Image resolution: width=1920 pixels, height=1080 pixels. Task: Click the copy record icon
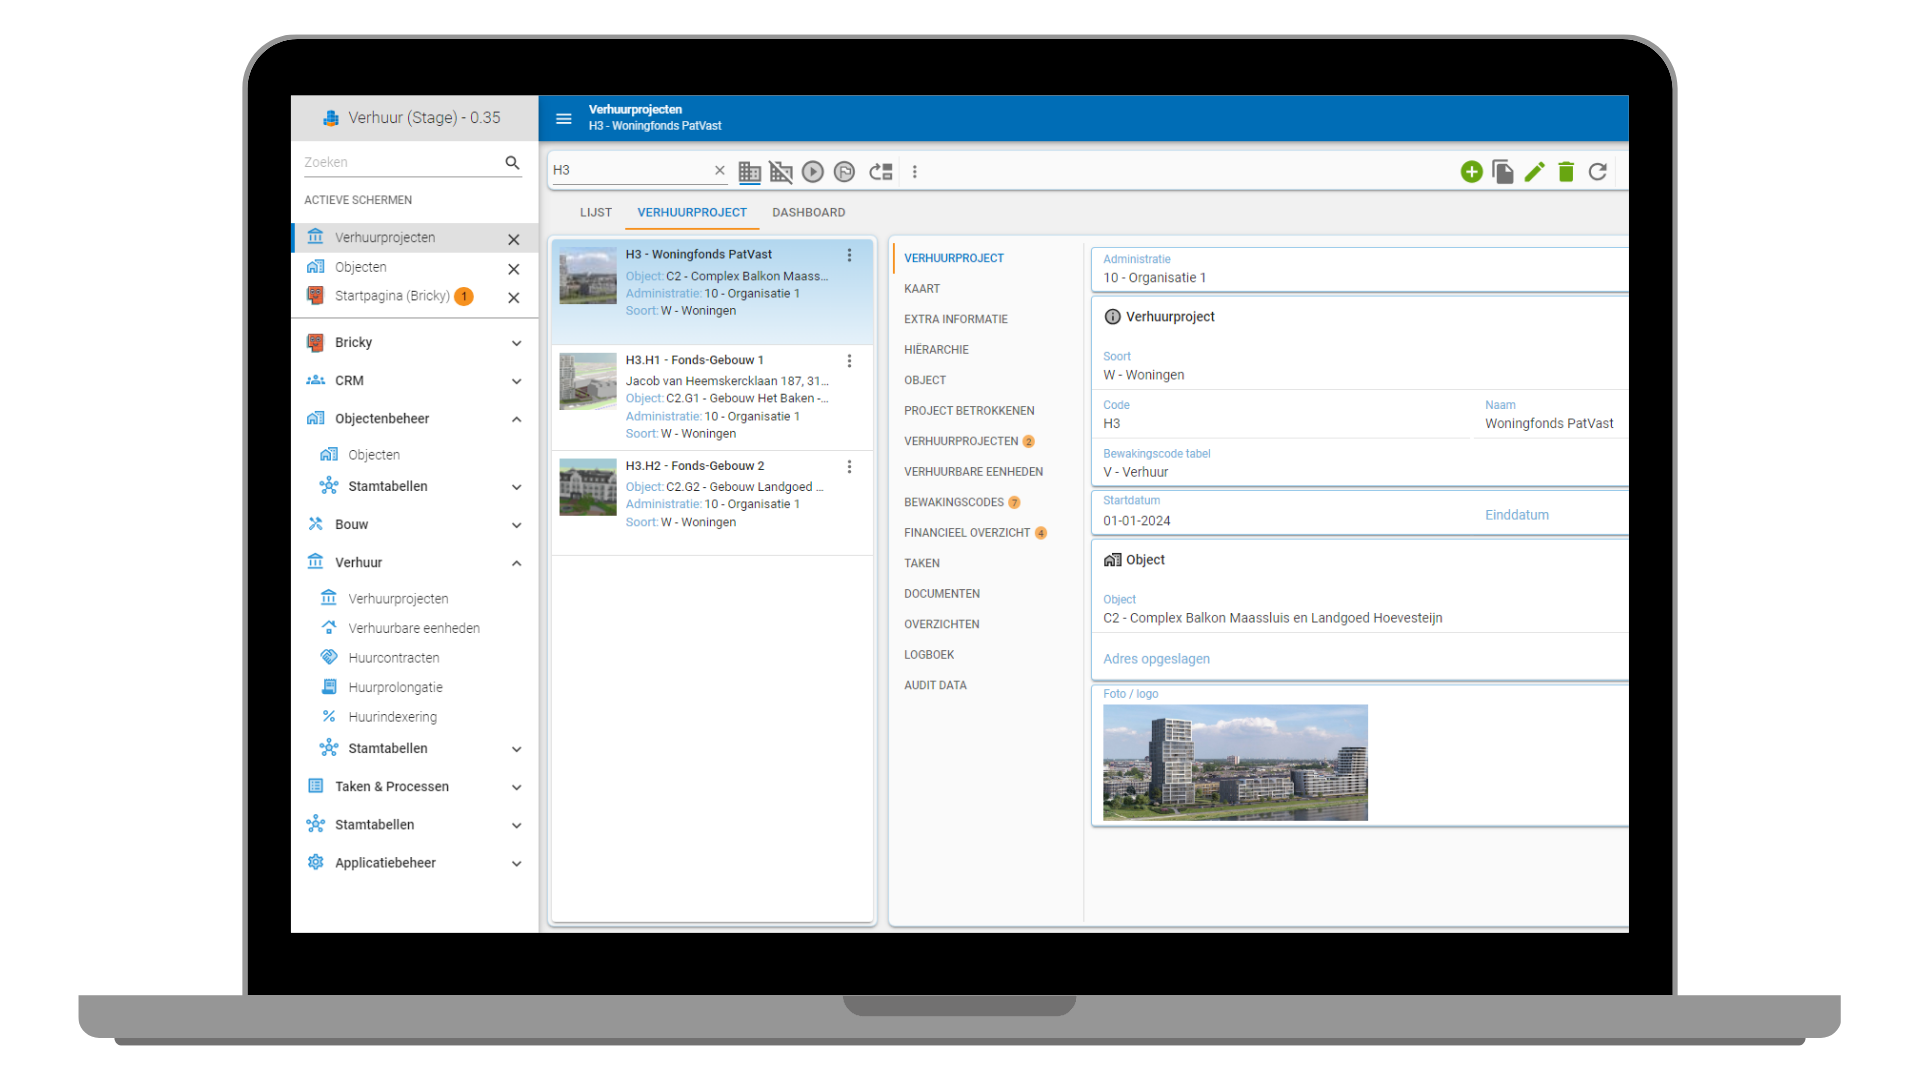coord(1502,172)
